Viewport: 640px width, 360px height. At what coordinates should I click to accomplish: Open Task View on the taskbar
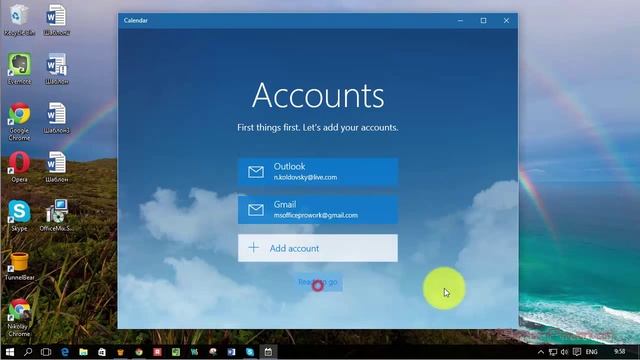tap(46, 352)
